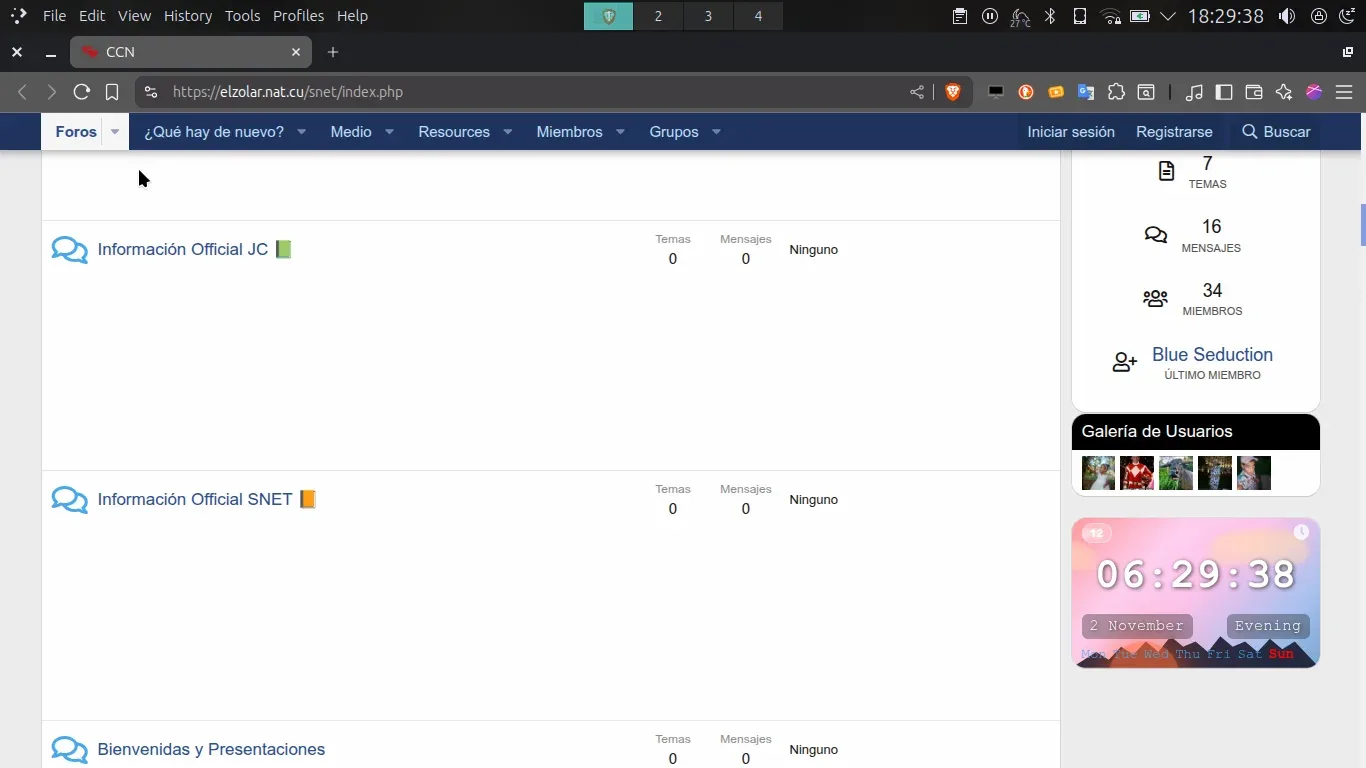
Task: Open the History menu
Action: (x=188, y=16)
